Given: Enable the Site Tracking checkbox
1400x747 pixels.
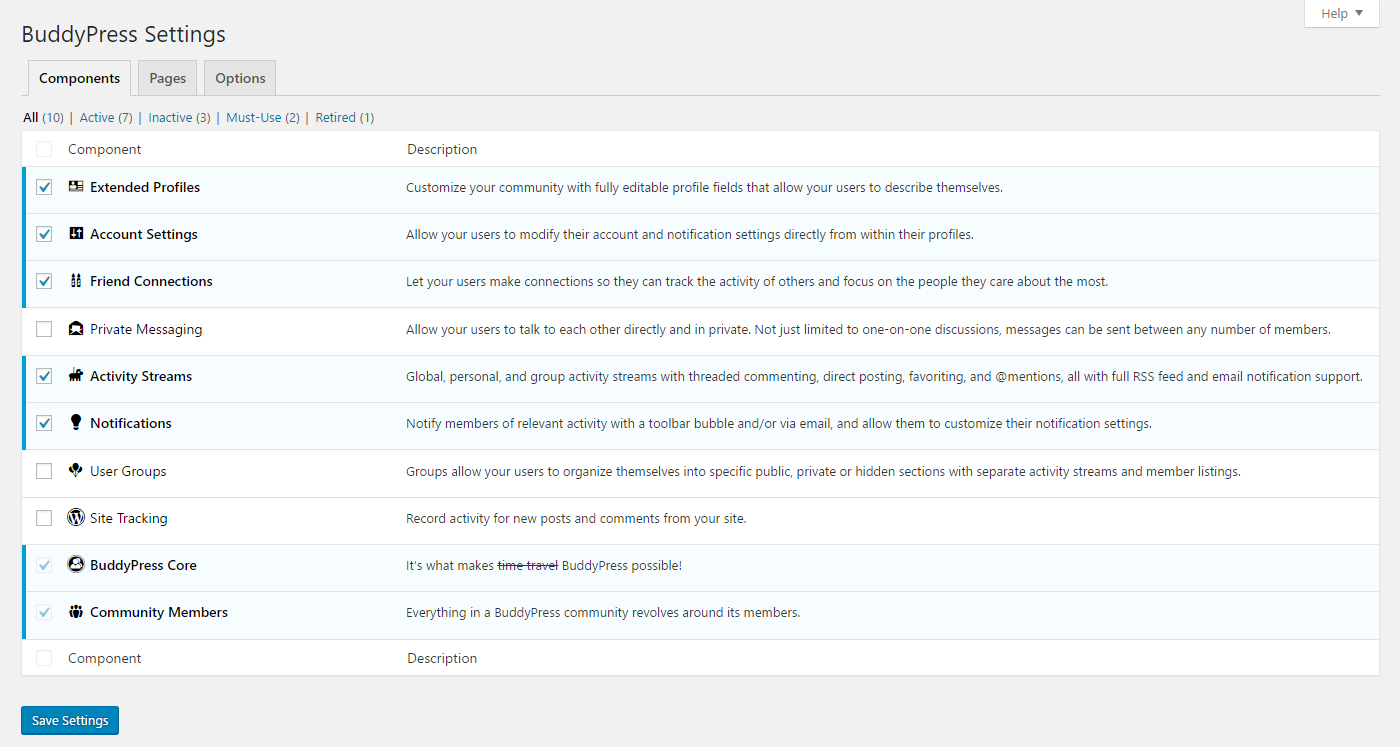Looking at the screenshot, I should click(44, 518).
